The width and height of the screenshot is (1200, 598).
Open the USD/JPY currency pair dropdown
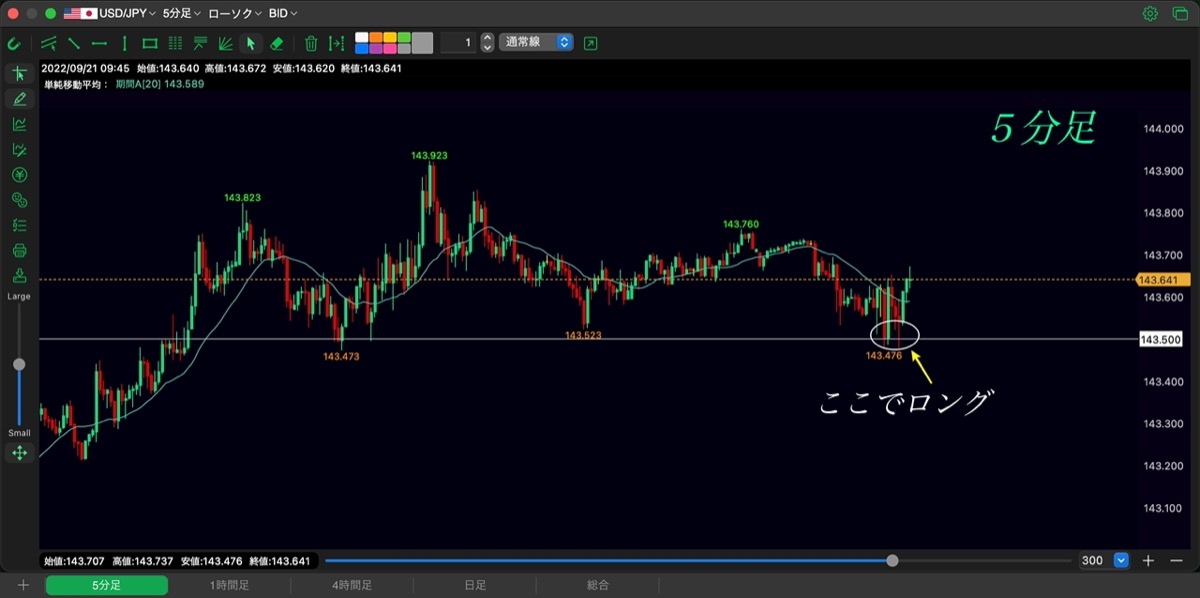110,14
